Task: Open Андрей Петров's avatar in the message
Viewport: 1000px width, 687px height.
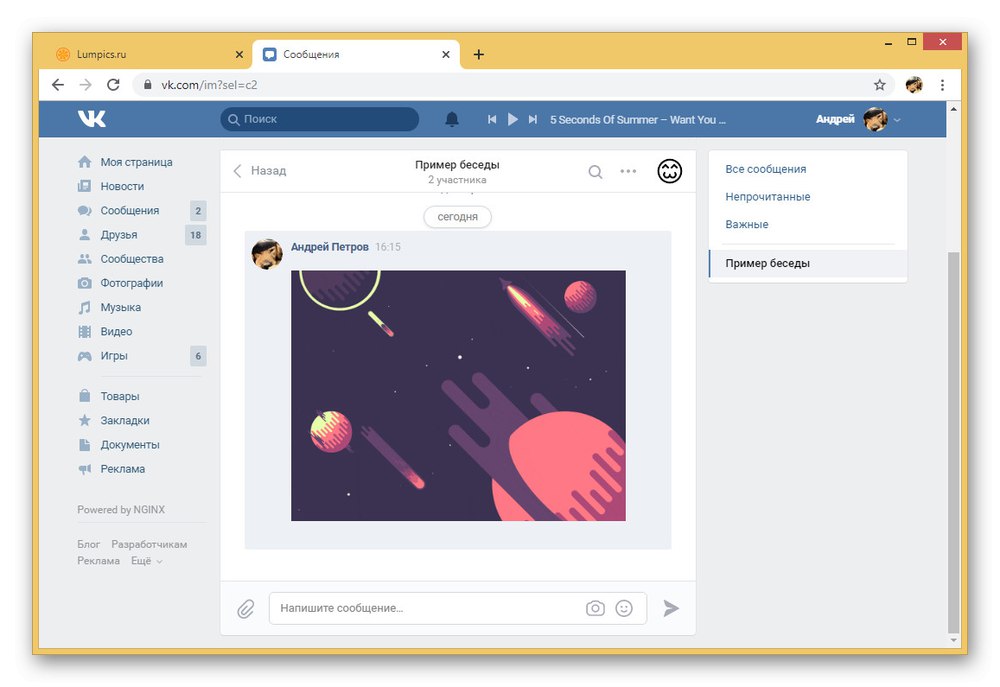Action: tap(267, 254)
